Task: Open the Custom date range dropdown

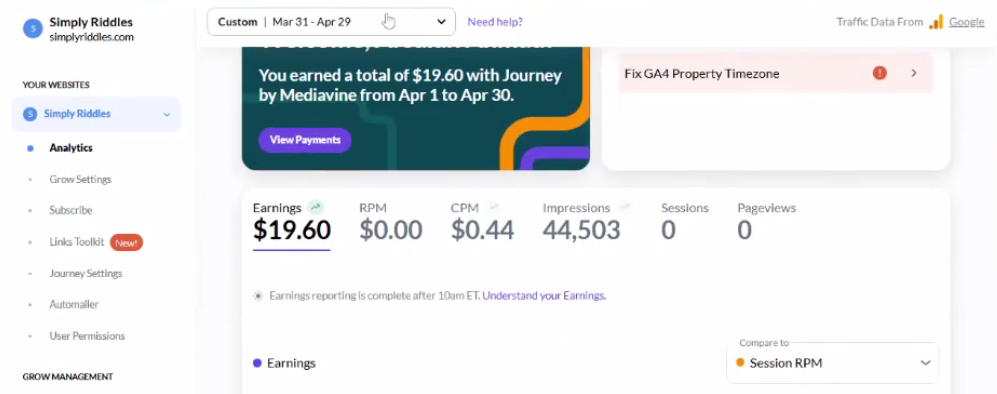Action: 331,22
